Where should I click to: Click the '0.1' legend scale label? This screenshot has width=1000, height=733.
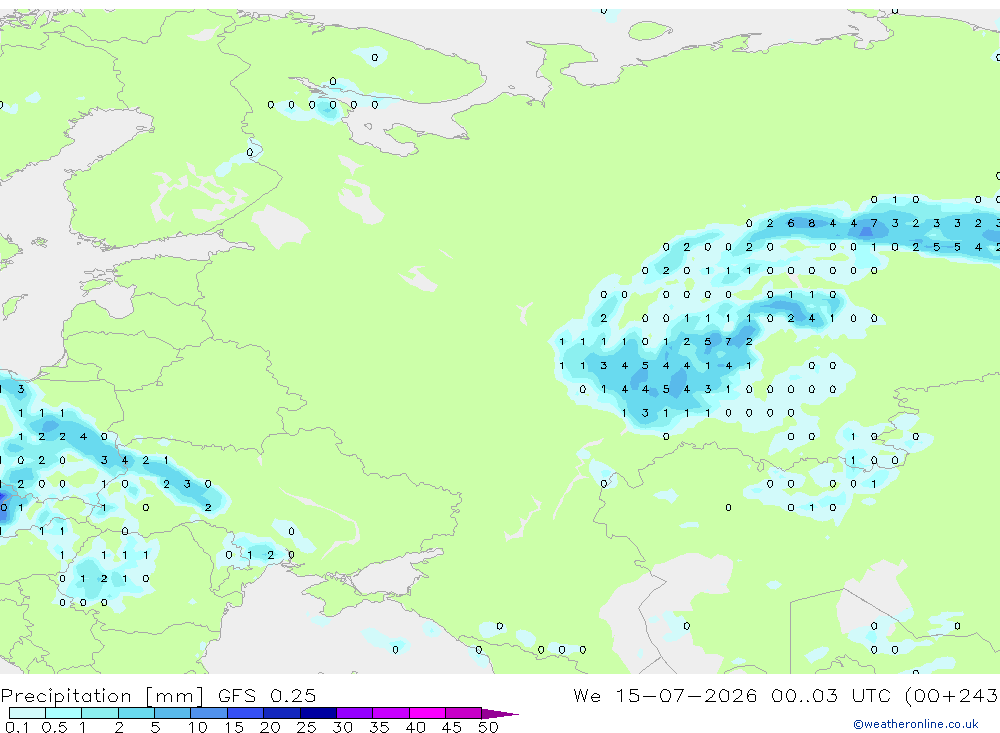pyautogui.click(x=17, y=727)
